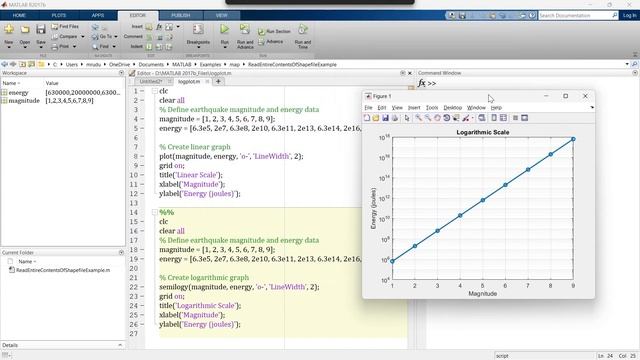Click the browse for folder icon in address bar
The image size is (640, 360).
tap(31, 64)
